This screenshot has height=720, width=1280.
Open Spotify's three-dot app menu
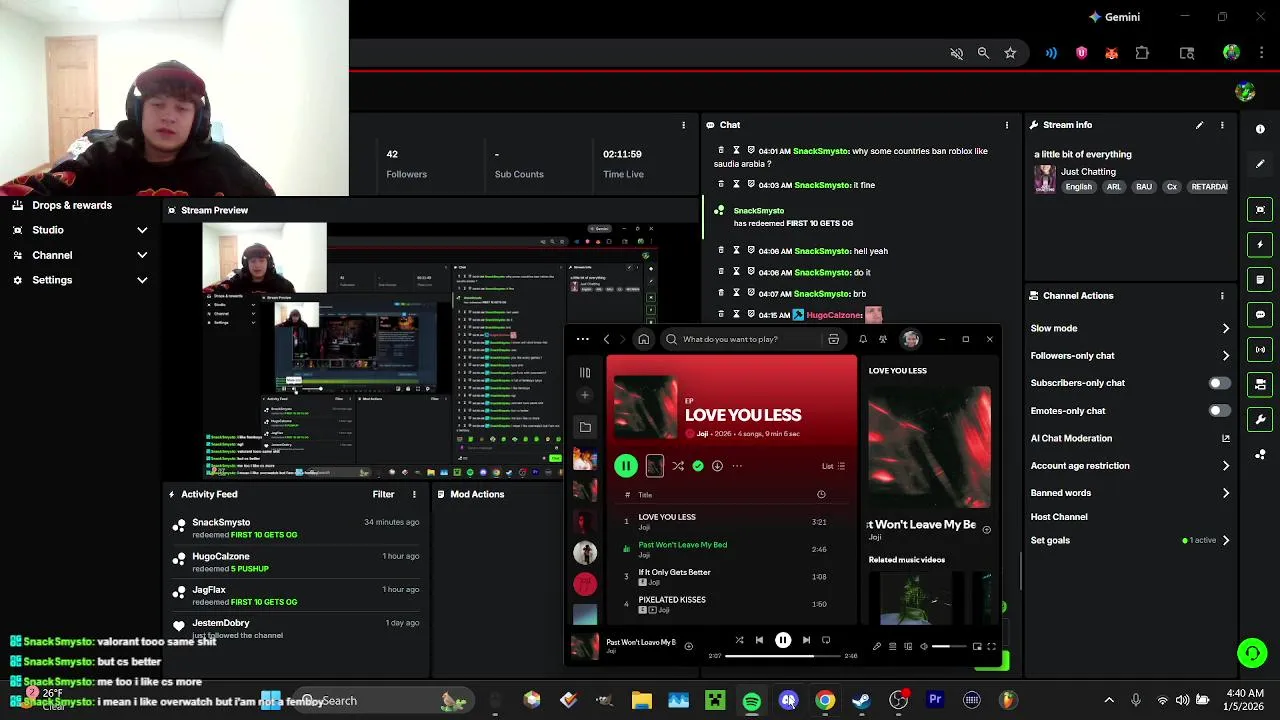(x=582, y=339)
